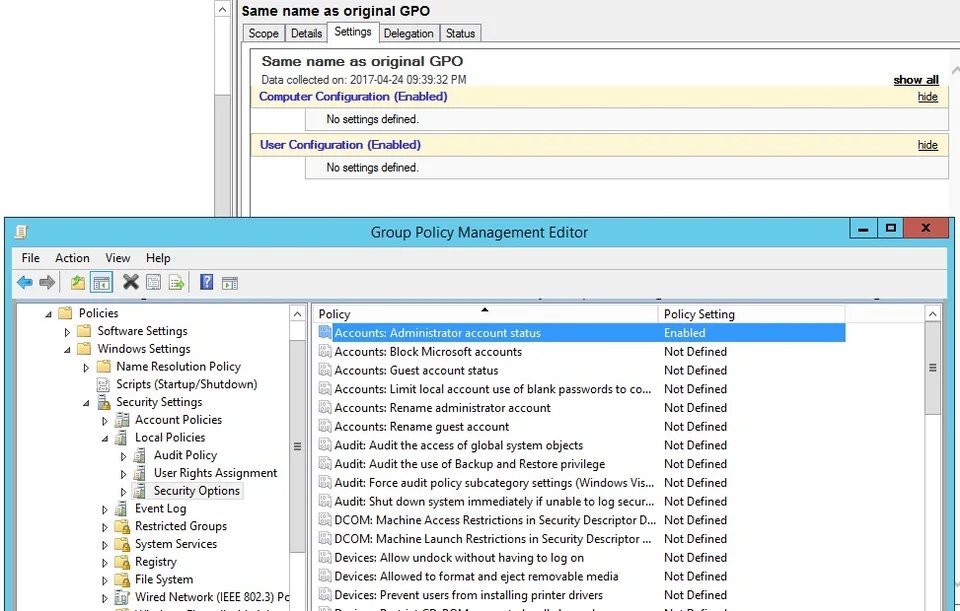Expand the System Services node
This screenshot has height=611, width=960.
pyautogui.click(x=105, y=545)
